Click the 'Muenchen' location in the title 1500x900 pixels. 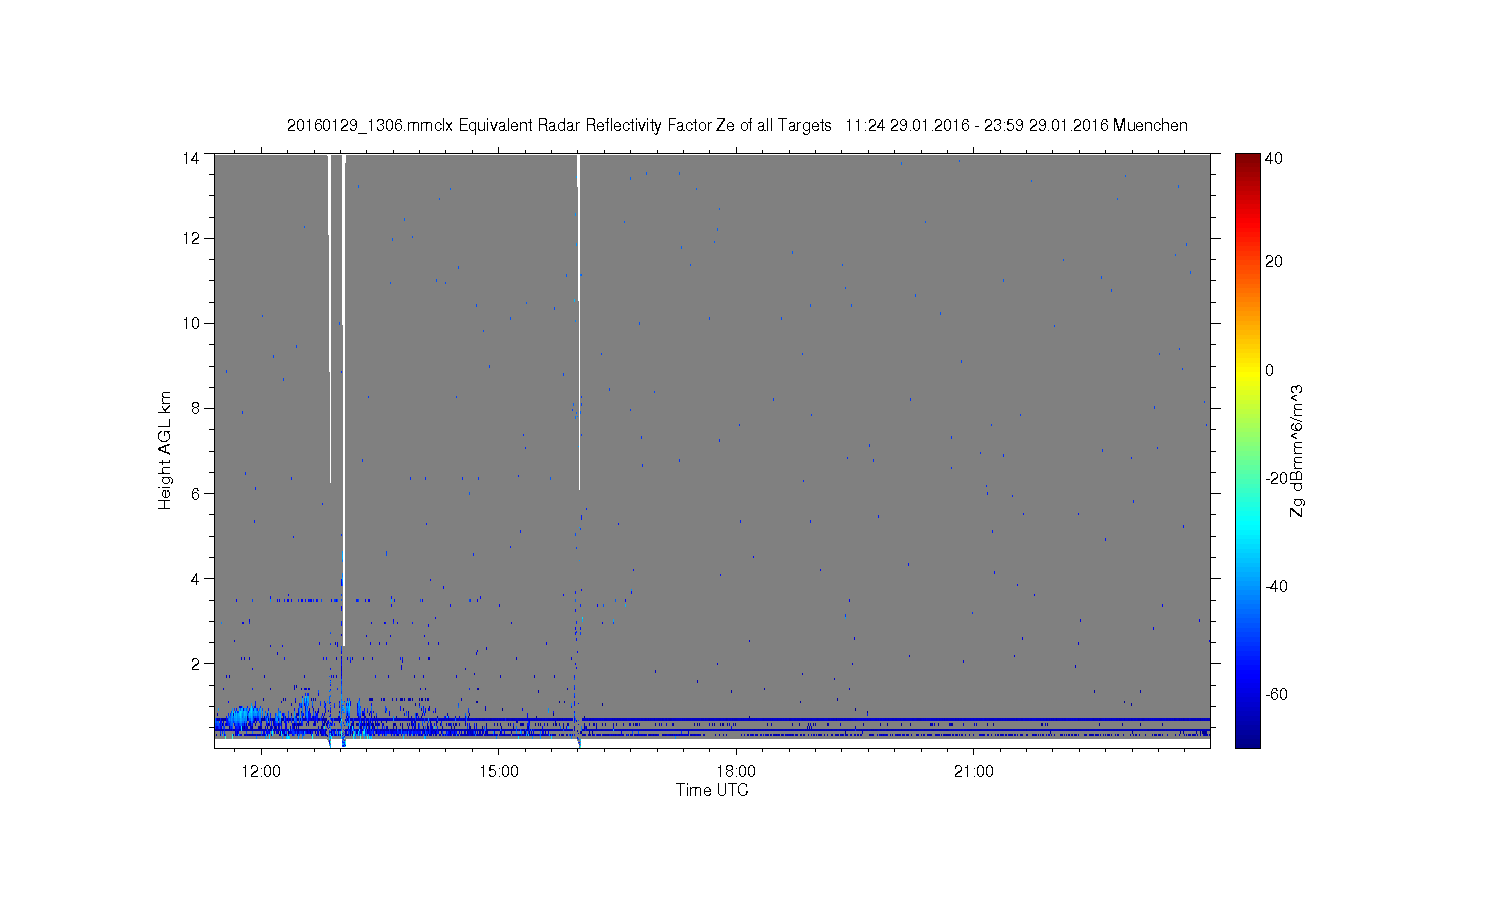[1150, 125]
